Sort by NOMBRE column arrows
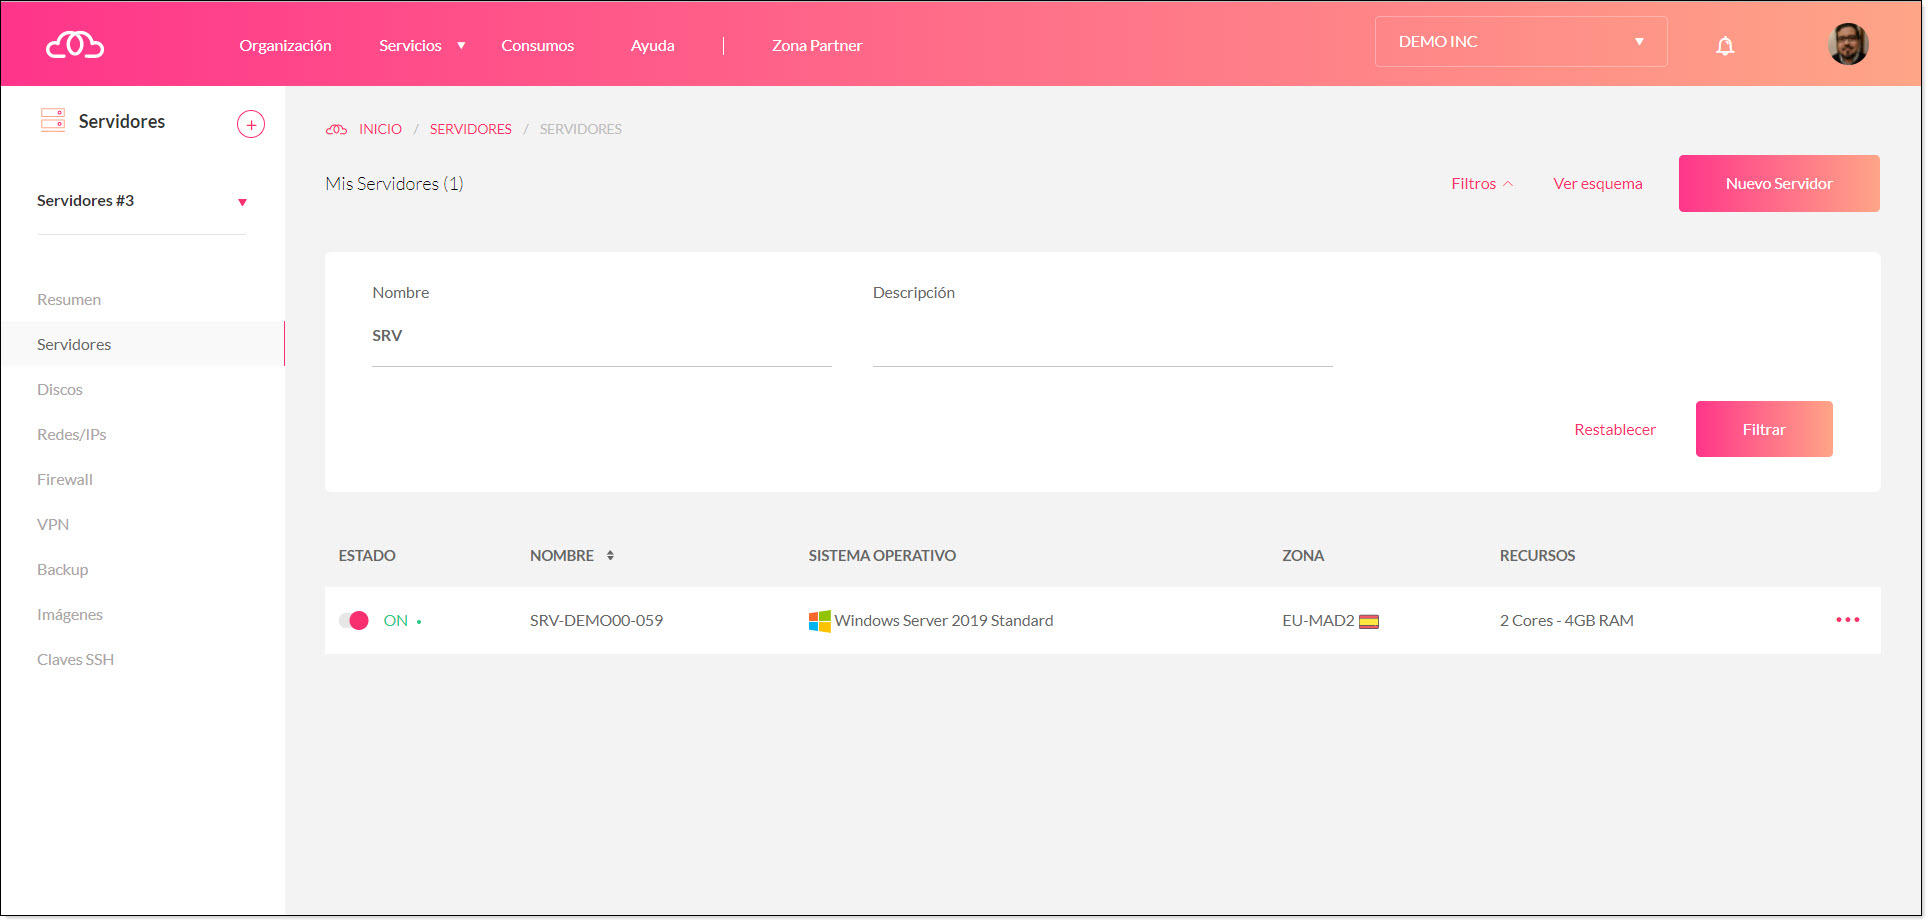 [610, 555]
